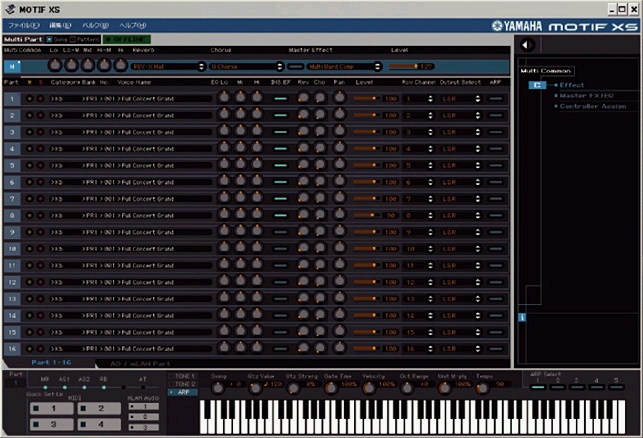This screenshot has height=438, width=643.
Task: Click the Multi Common Hi EQ knob
Action: (x=121, y=65)
